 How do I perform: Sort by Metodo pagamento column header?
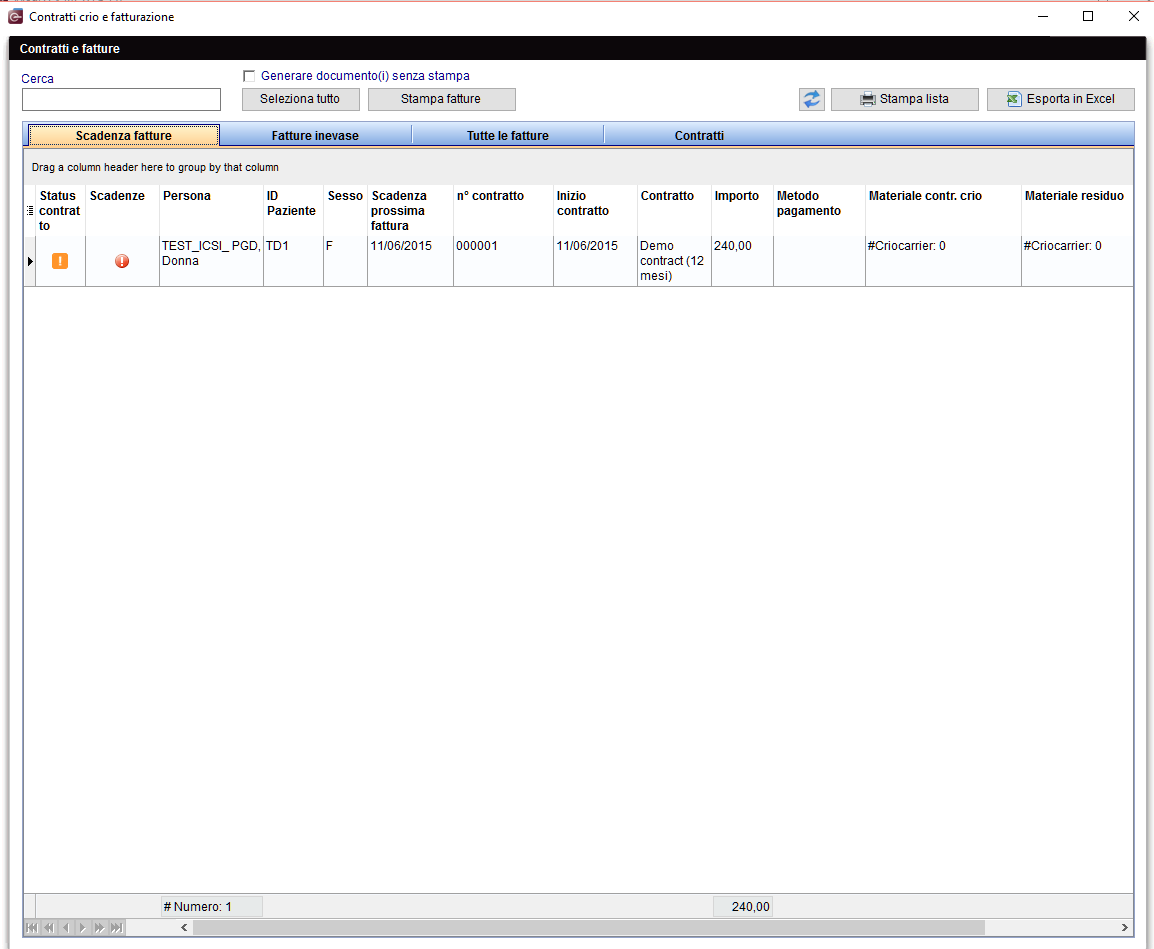coord(819,211)
